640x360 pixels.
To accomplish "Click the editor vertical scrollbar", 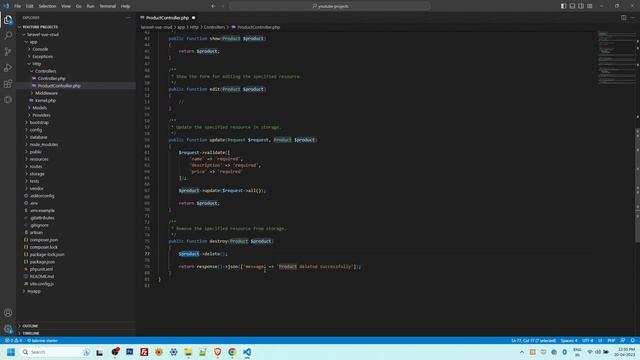I will tap(638, 184).
